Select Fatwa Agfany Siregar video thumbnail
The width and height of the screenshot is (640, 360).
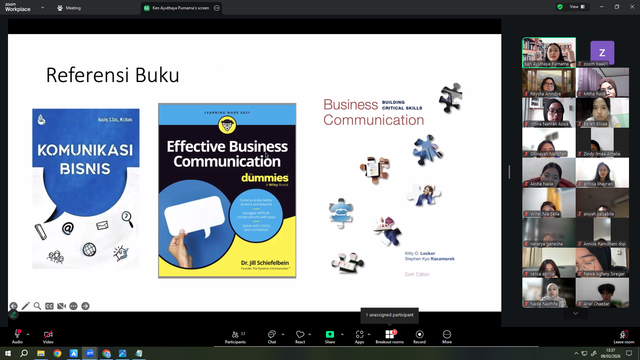tap(602, 262)
